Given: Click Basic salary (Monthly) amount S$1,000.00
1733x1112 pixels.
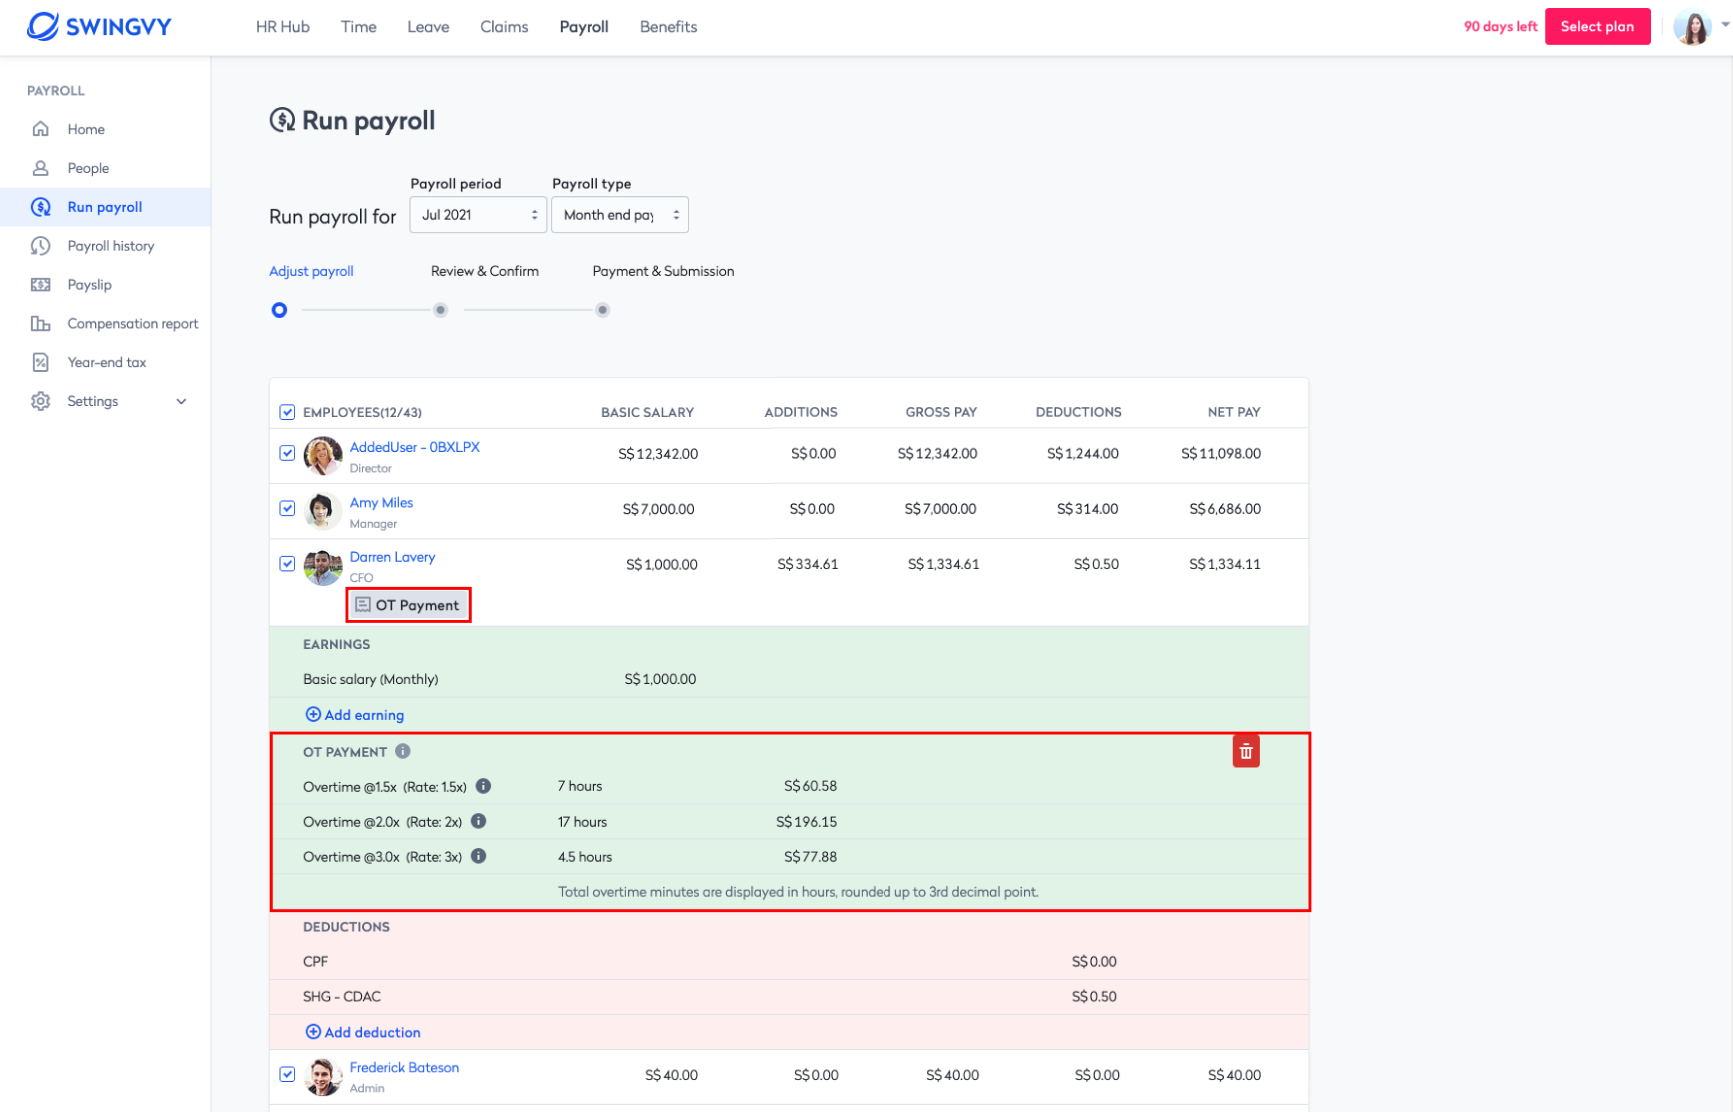Looking at the screenshot, I should (660, 679).
